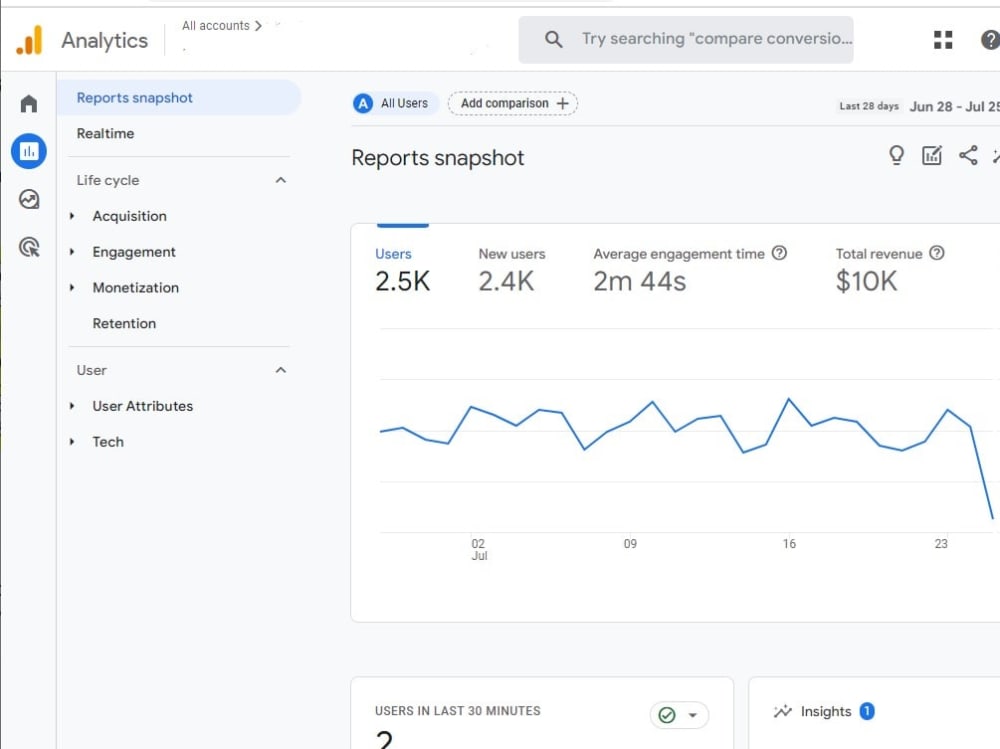
Task: Click the Customize report edit icon
Action: pos(932,155)
